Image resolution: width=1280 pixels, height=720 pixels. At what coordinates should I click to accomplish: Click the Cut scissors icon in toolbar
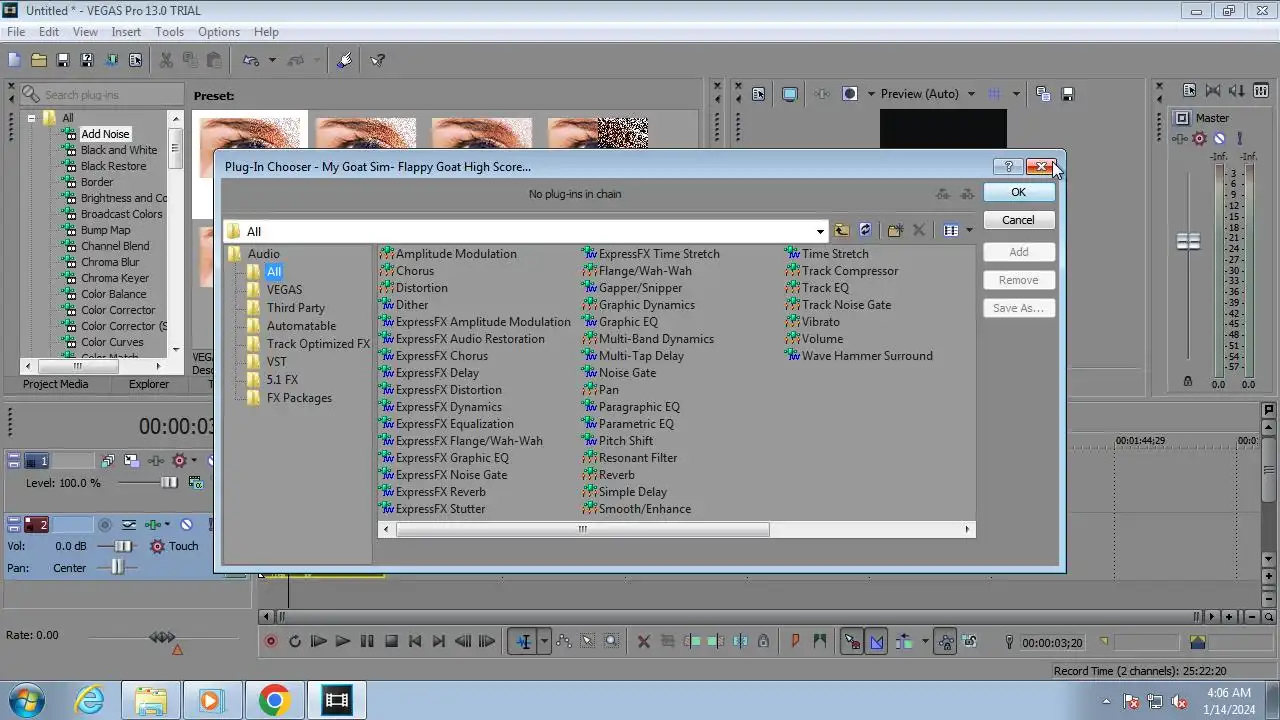pyautogui.click(x=166, y=60)
